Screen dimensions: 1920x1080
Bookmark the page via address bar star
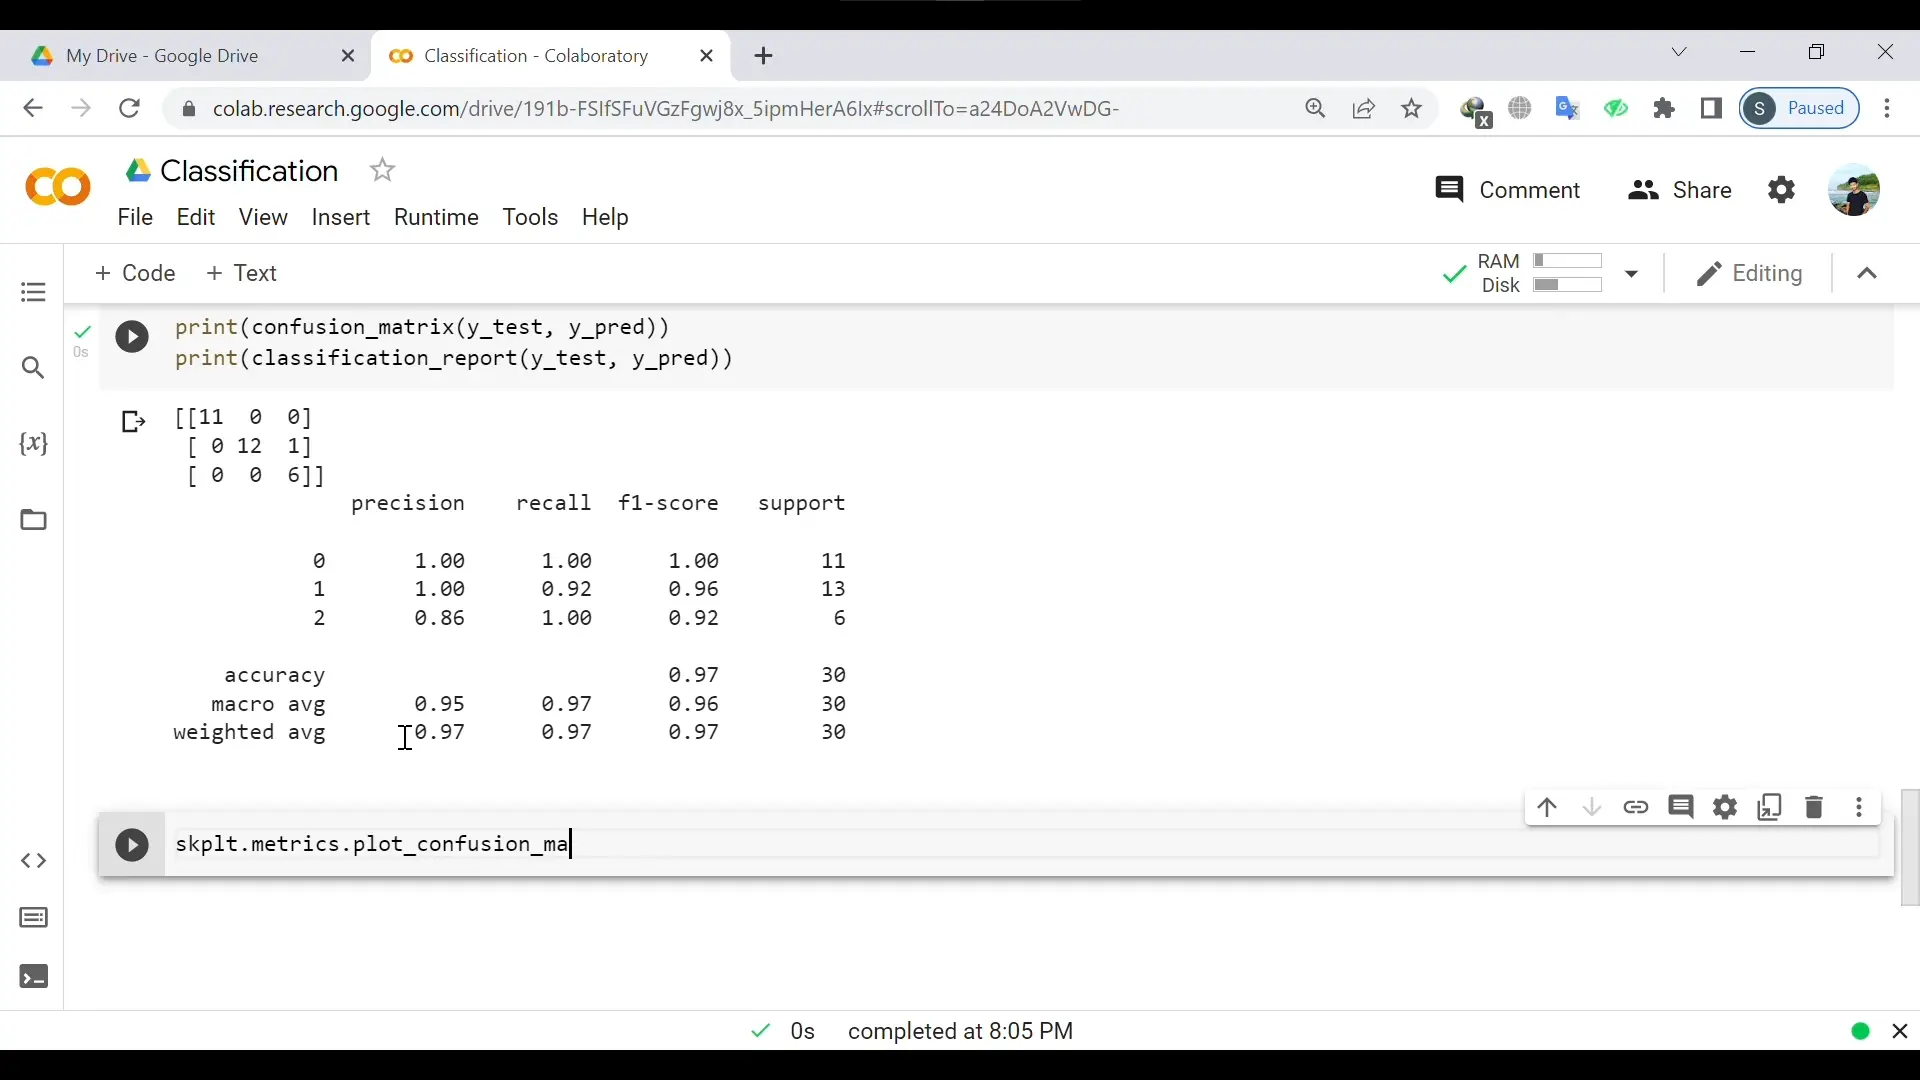tap(1411, 108)
